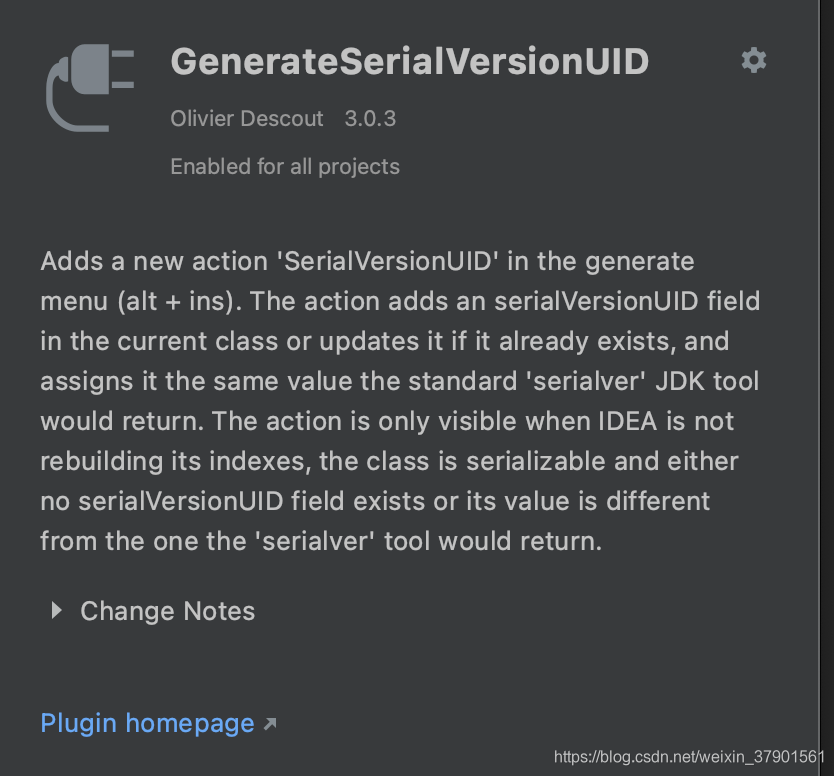Click the external link arrow beside Plugin homepage
This screenshot has width=834, height=776.
[x=268, y=721]
